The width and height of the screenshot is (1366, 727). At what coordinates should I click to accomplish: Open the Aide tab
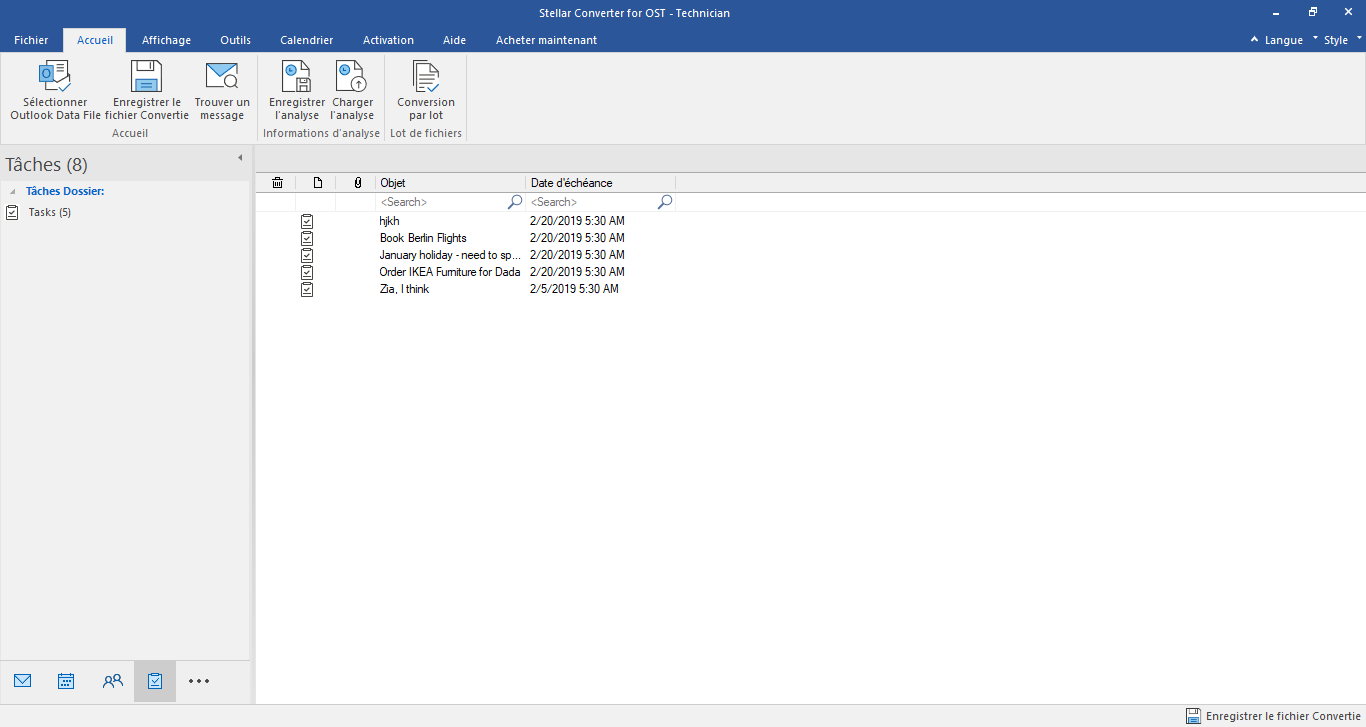tap(454, 40)
